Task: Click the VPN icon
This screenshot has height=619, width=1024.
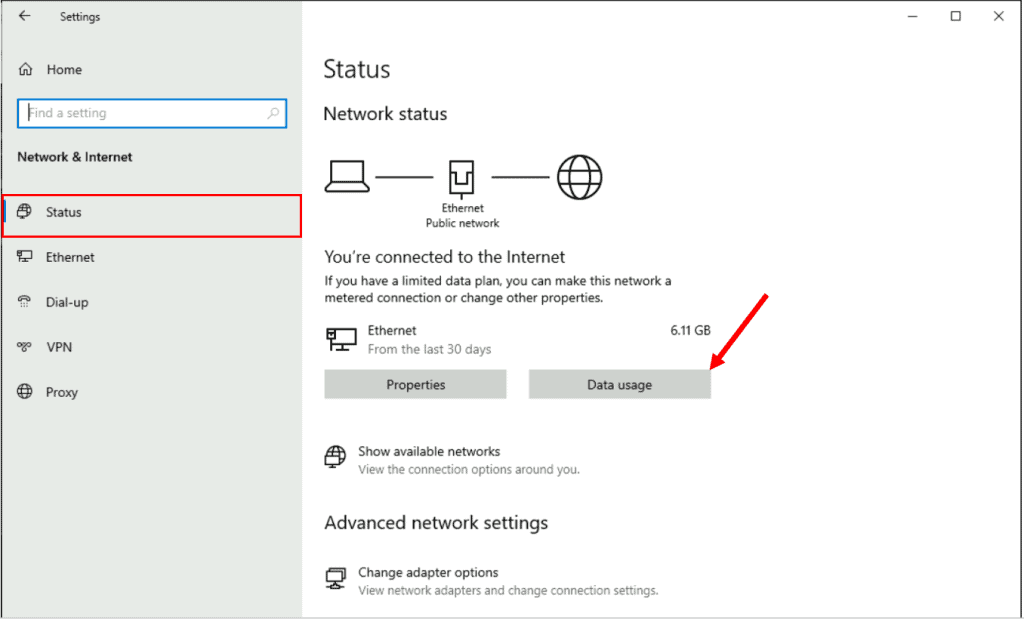Action: click(25, 347)
